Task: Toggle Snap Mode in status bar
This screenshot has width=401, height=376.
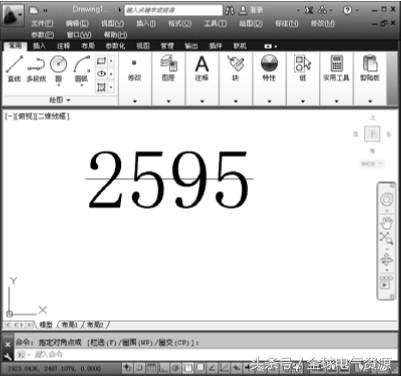Action: pos(140,368)
